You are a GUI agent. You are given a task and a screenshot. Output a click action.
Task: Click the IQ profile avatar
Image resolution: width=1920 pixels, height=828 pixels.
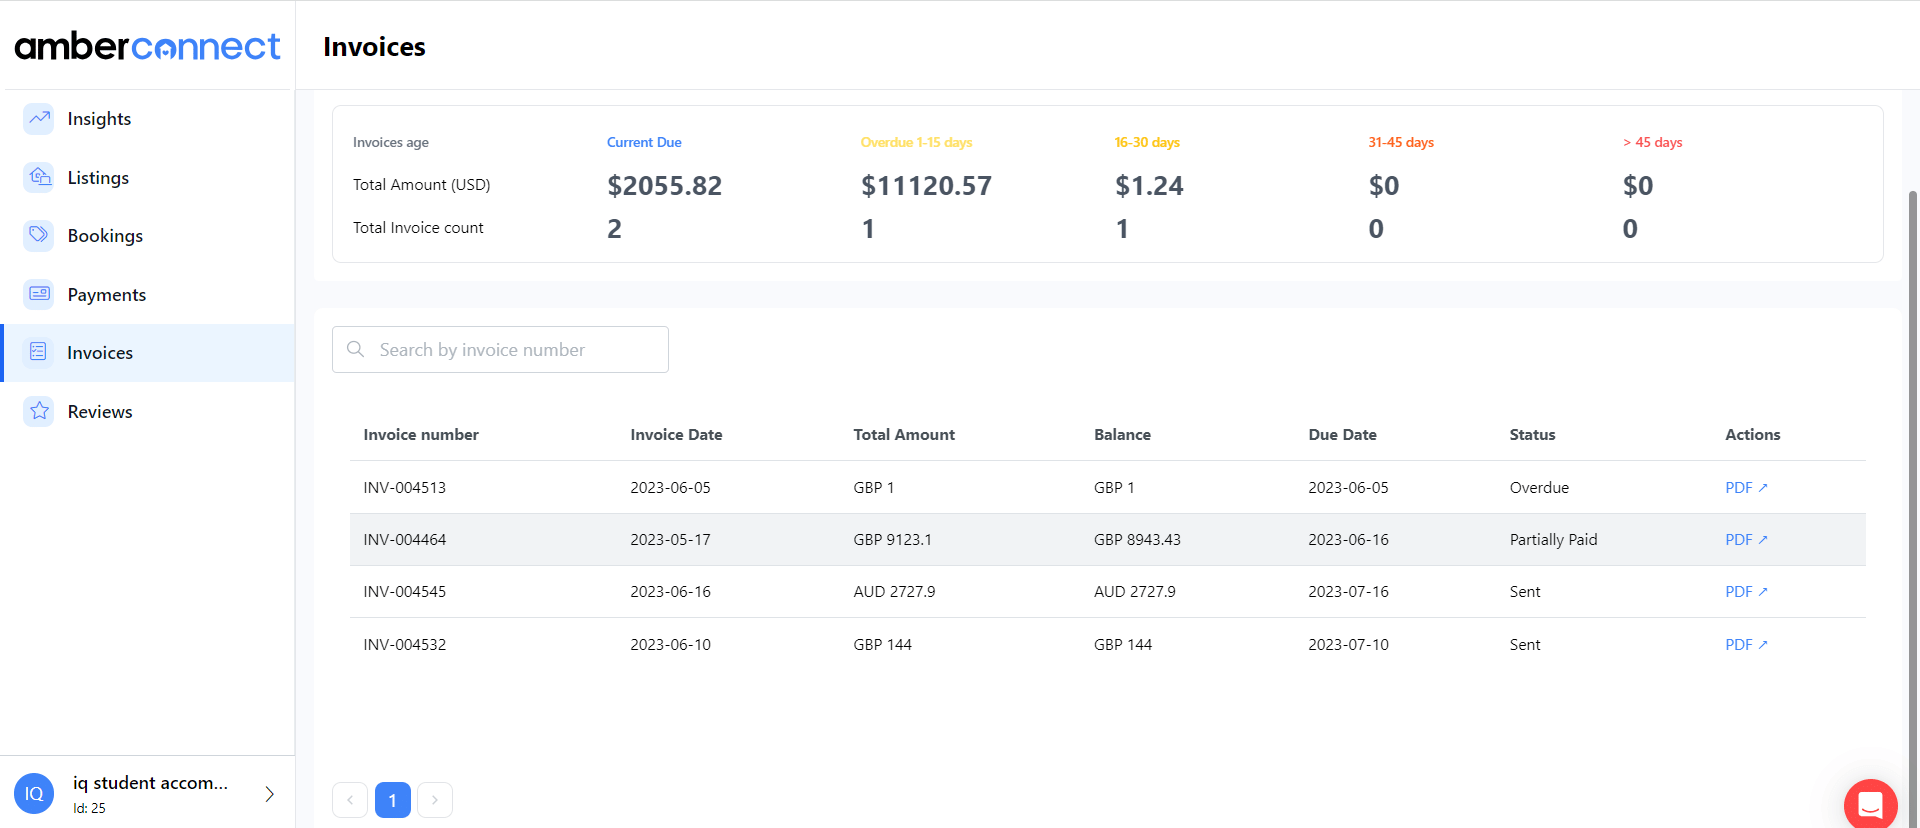[34, 794]
